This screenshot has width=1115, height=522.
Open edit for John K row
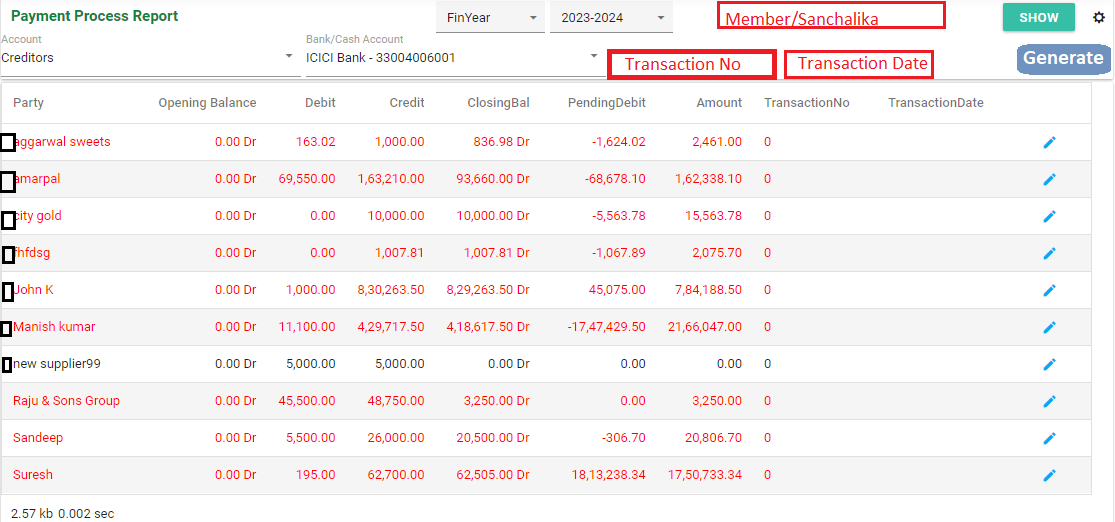click(x=1049, y=290)
